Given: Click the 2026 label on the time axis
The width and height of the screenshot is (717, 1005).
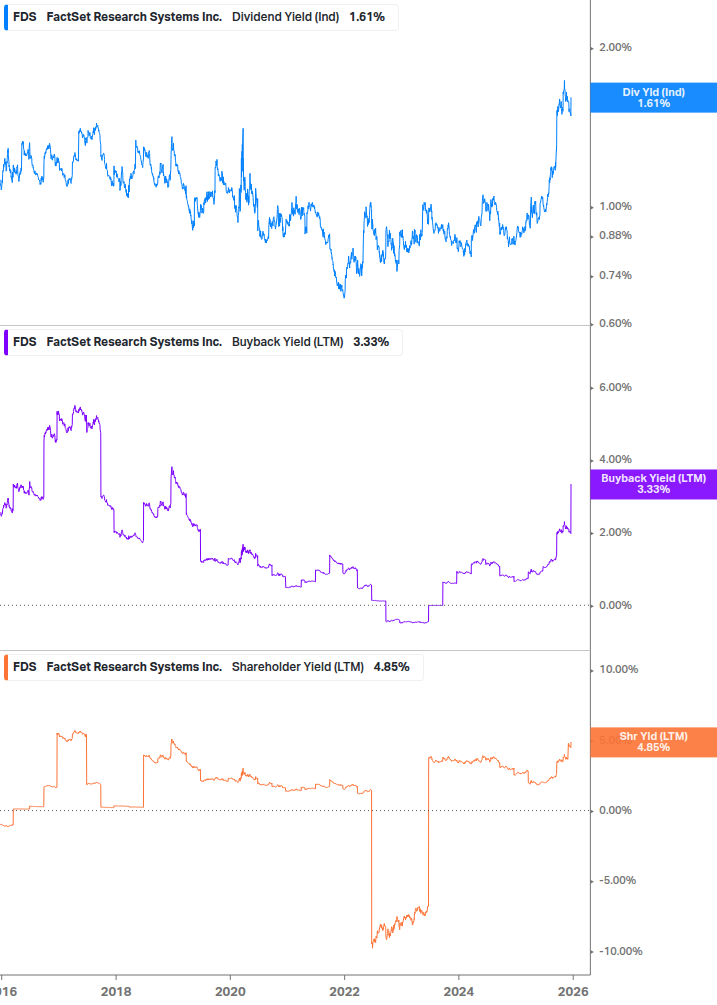Looking at the screenshot, I should point(573,992).
